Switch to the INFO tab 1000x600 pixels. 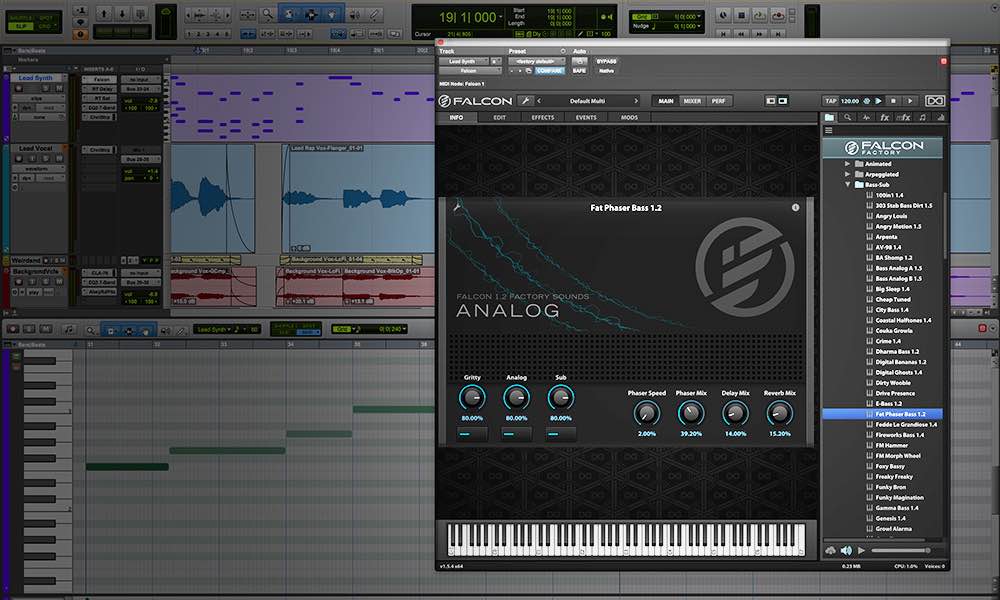tap(457, 117)
